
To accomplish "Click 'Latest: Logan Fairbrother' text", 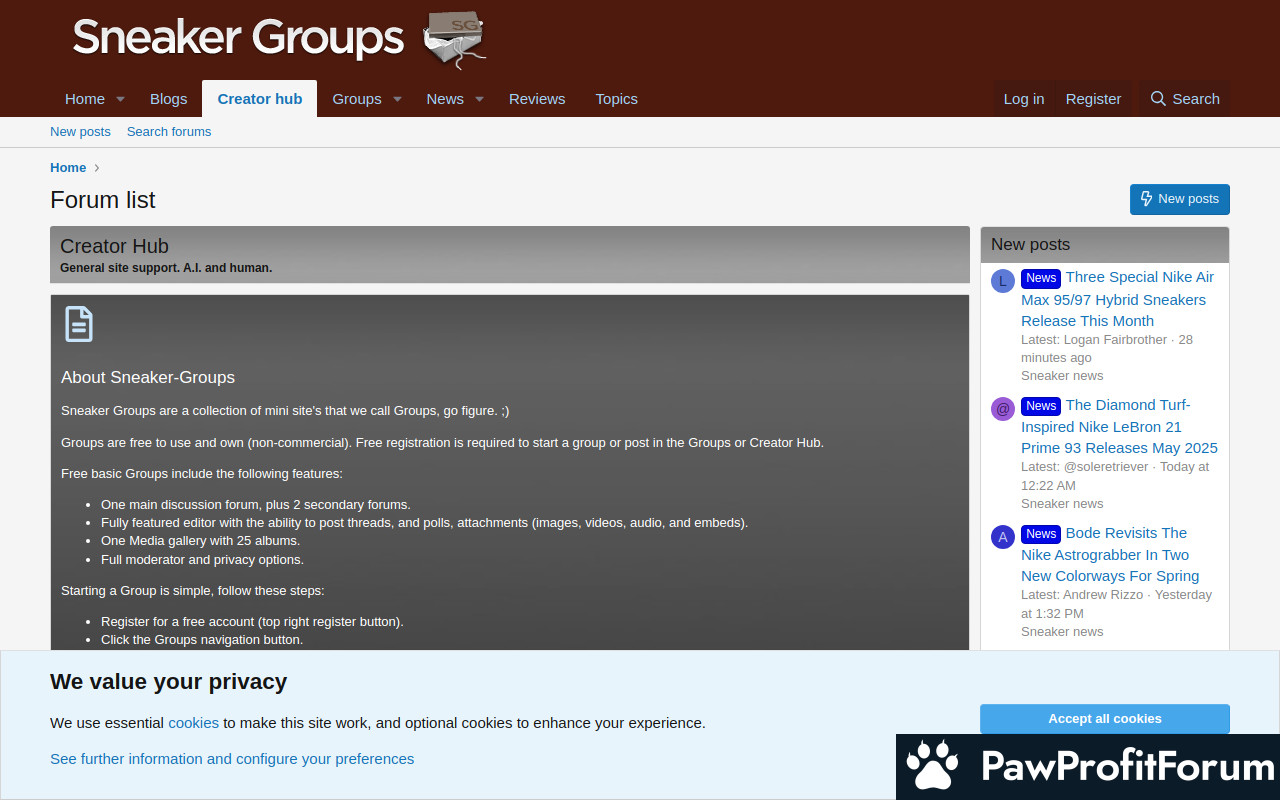I will tap(1094, 340).
